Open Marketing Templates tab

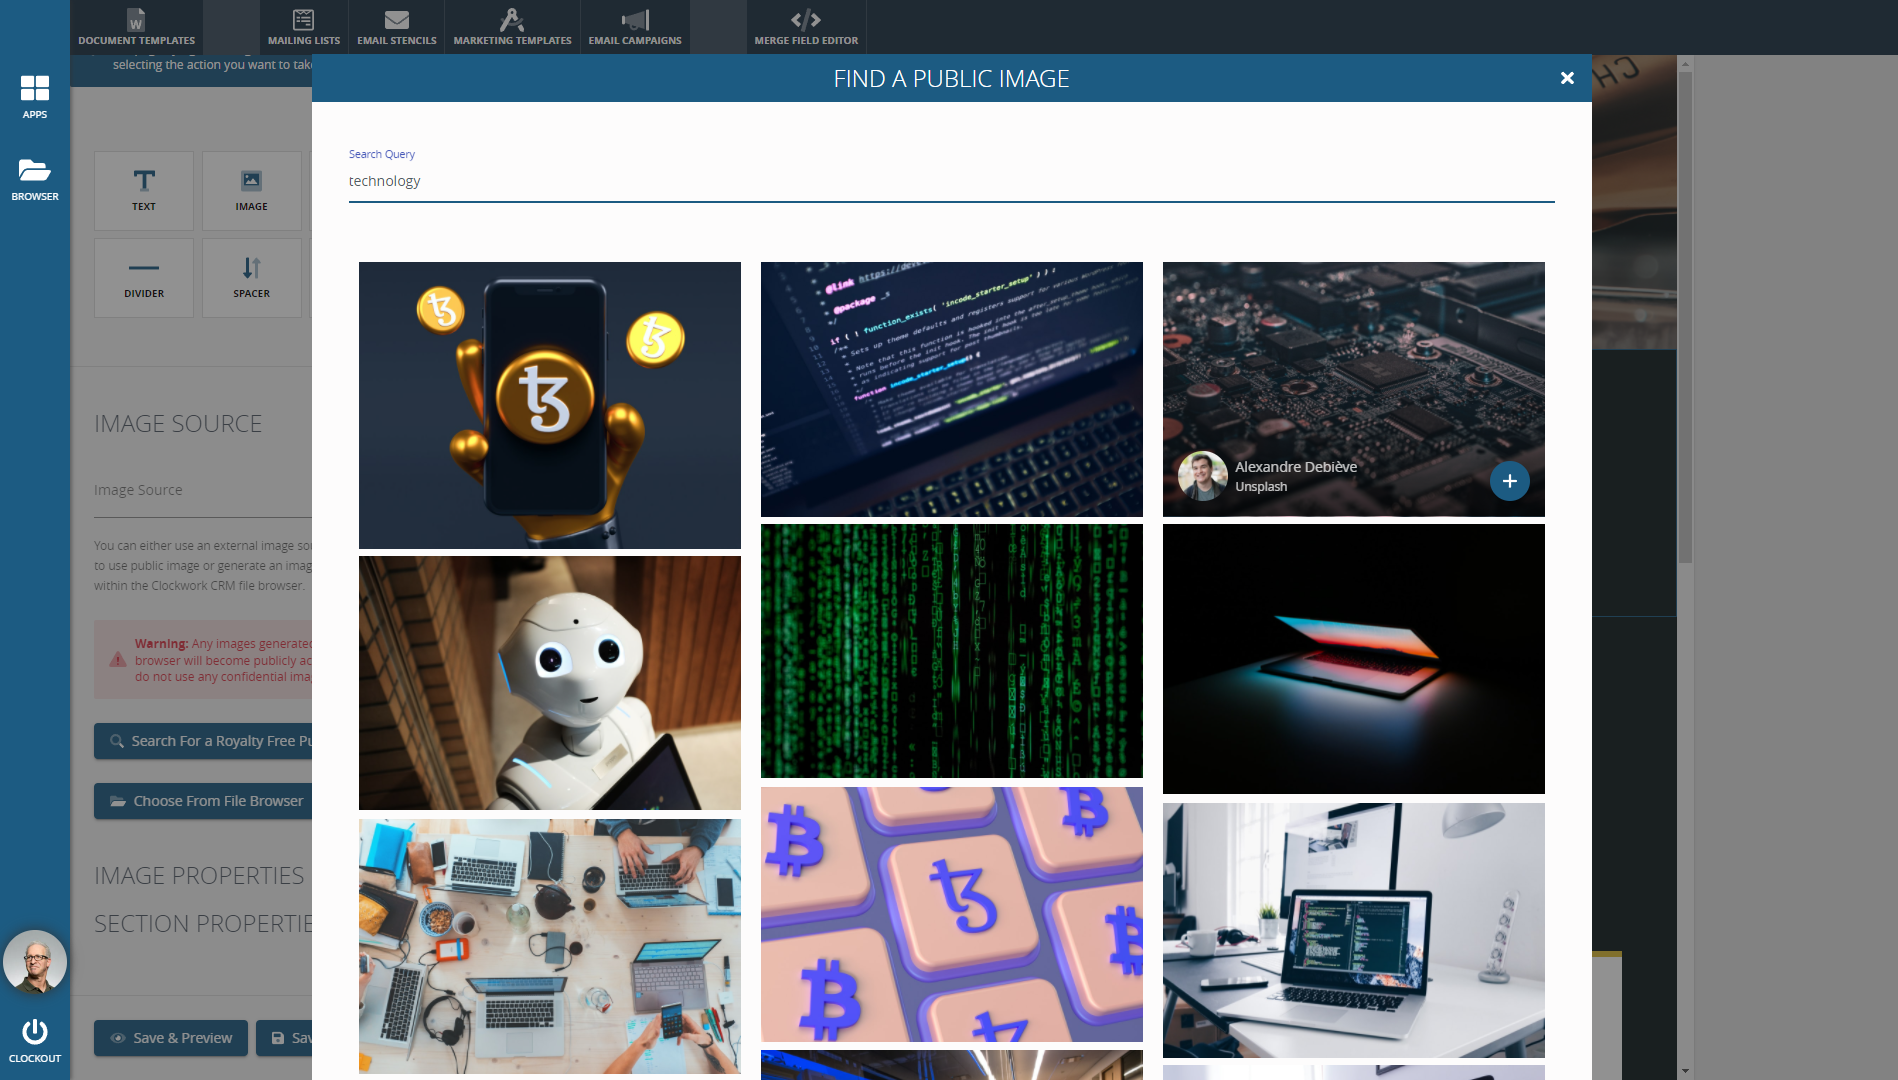(x=512, y=27)
